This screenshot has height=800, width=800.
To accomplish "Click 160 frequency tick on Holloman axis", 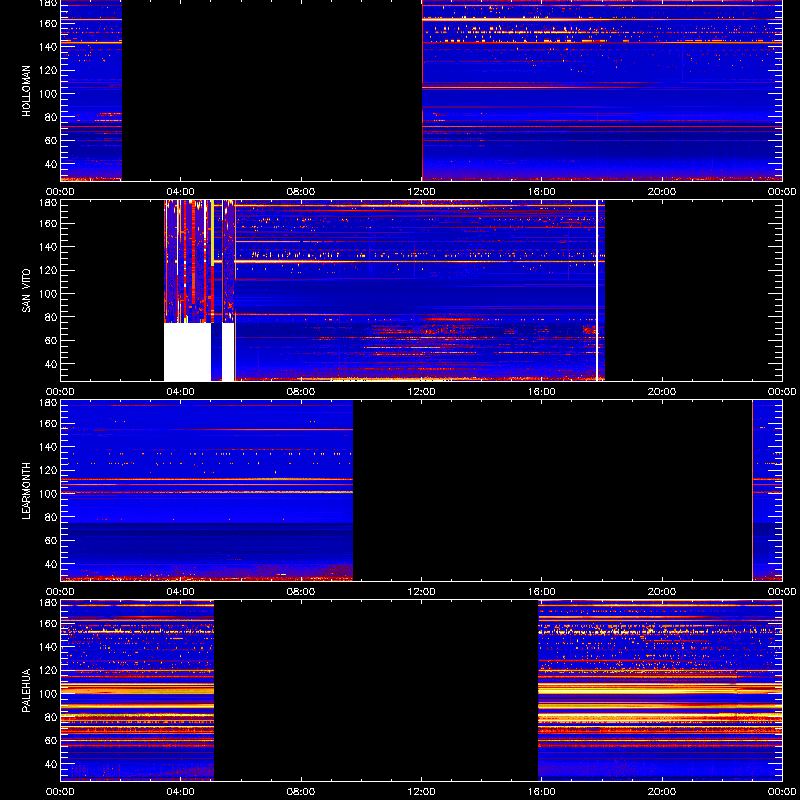I will tap(48, 23).
